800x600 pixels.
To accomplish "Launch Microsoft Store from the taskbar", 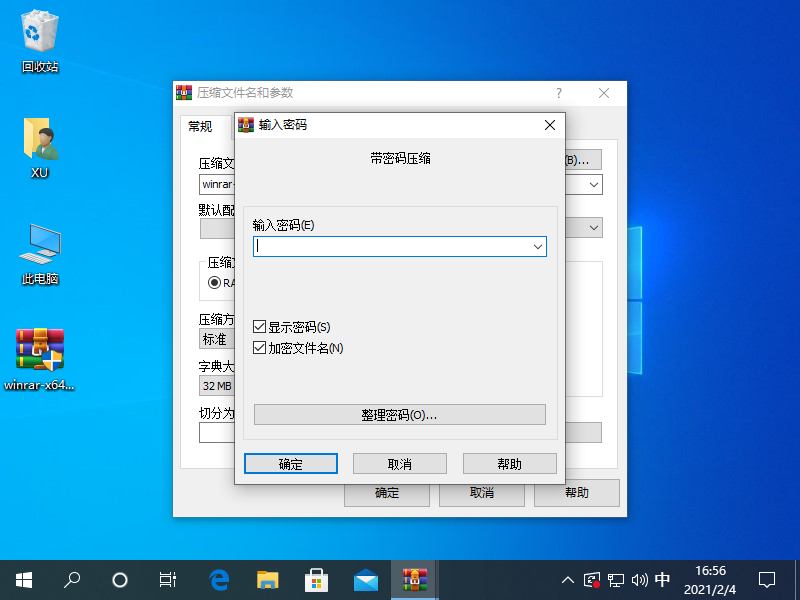I will [317, 579].
